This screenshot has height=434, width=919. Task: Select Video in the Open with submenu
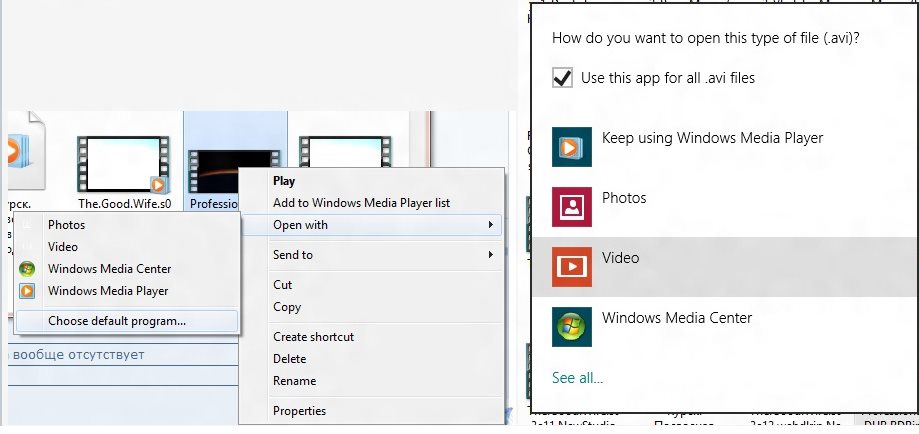point(63,247)
